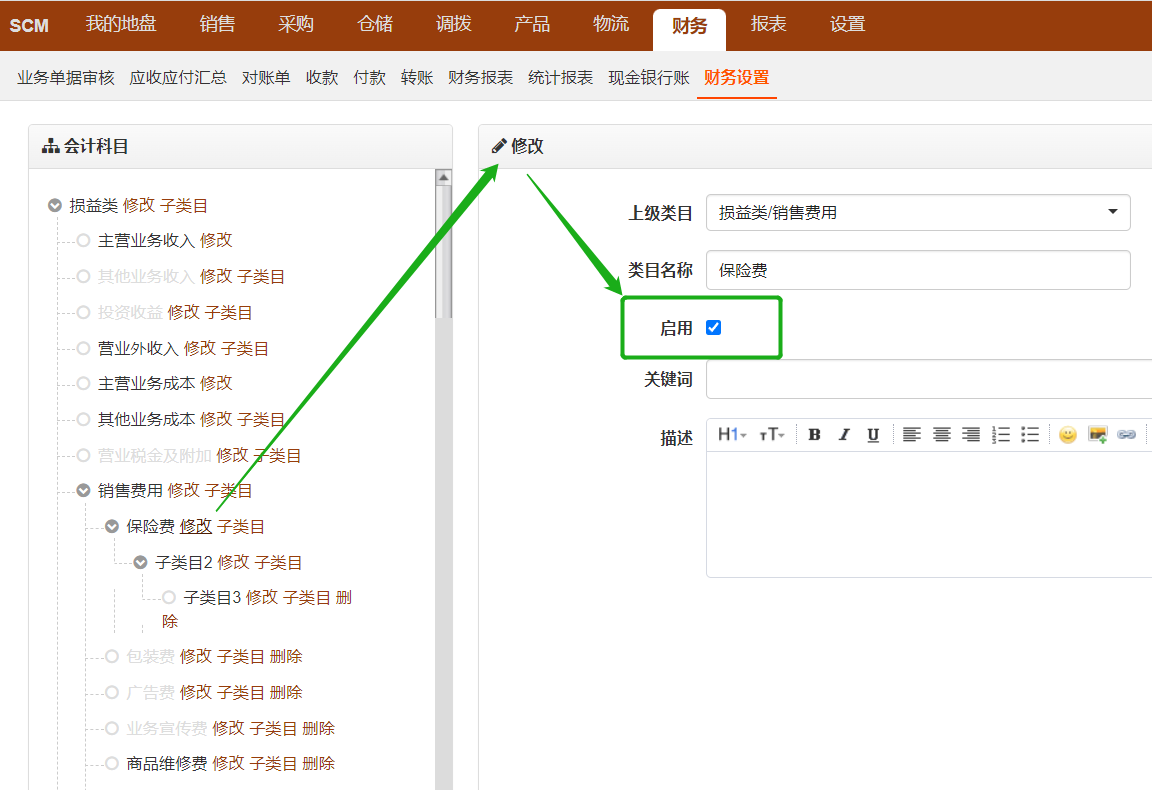Click the 类目名称 input field
Screen dimensions: 1152x790
[918, 270]
